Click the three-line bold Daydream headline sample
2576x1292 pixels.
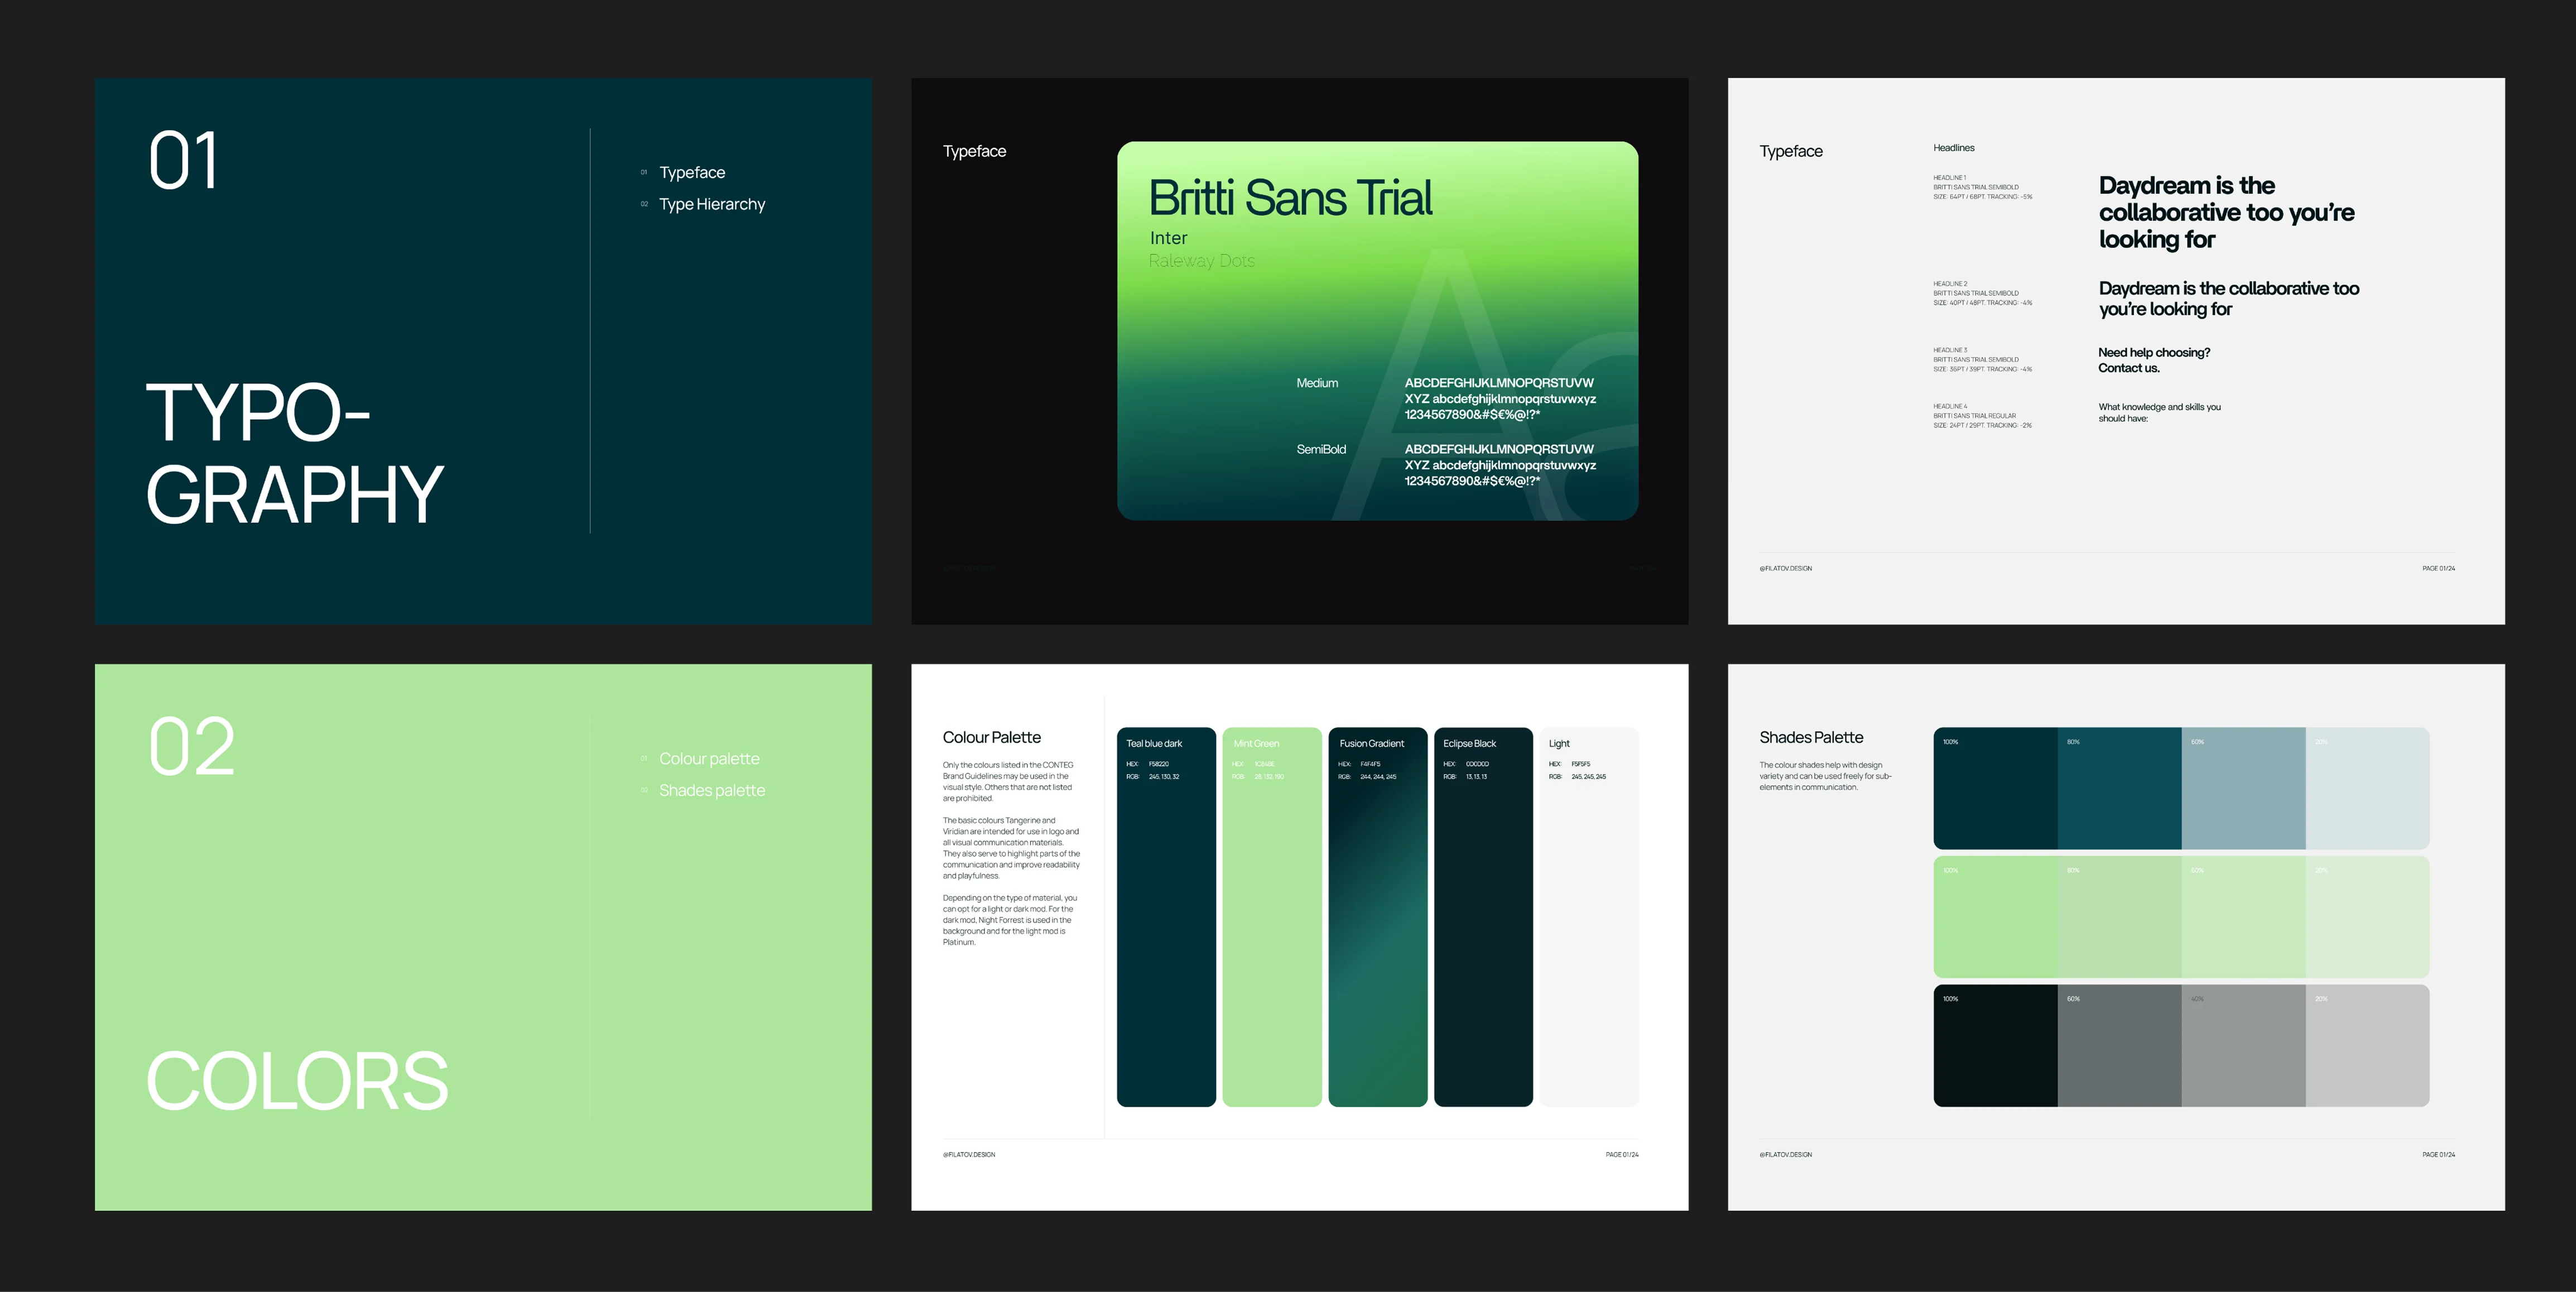pos(2226,212)
